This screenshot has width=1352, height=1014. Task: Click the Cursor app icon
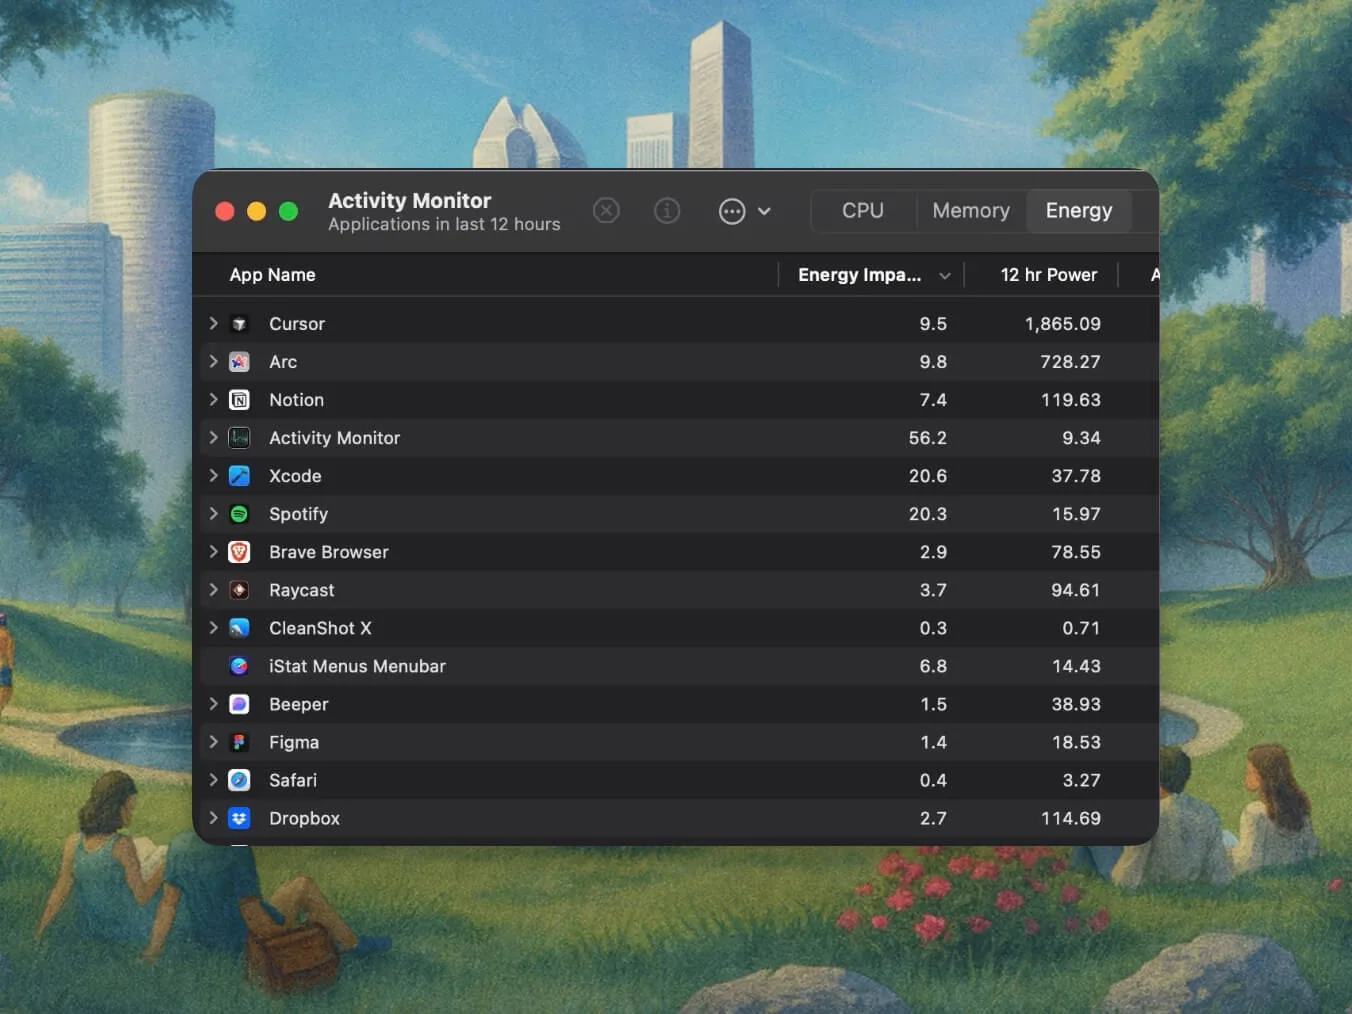point(239,324)
